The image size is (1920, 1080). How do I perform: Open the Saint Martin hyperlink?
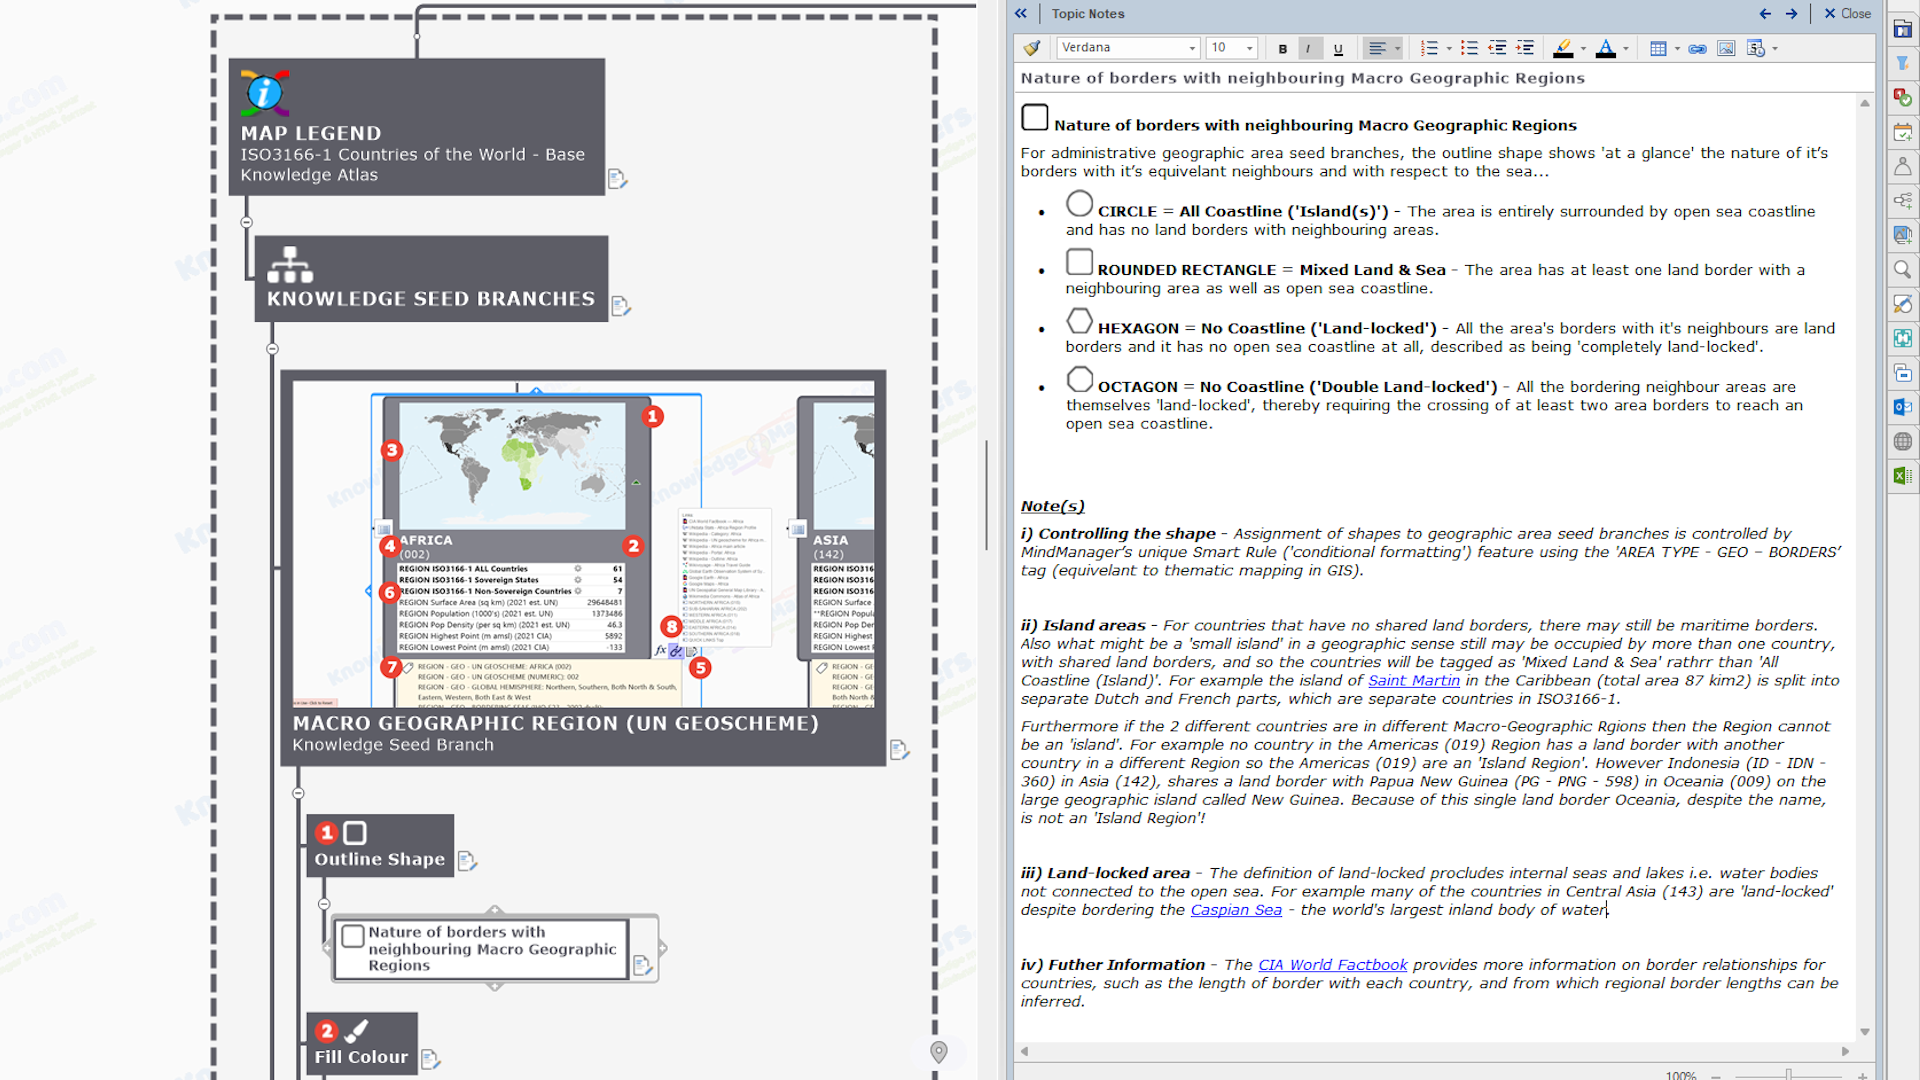(x=1414, y=680)
